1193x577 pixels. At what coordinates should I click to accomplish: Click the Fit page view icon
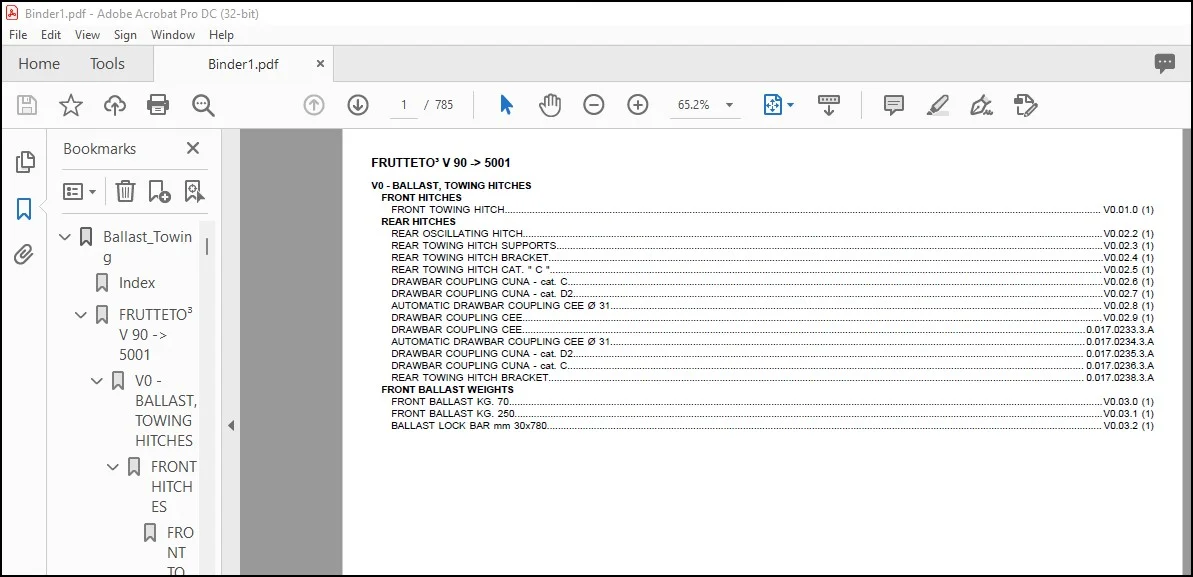[773, 105]
